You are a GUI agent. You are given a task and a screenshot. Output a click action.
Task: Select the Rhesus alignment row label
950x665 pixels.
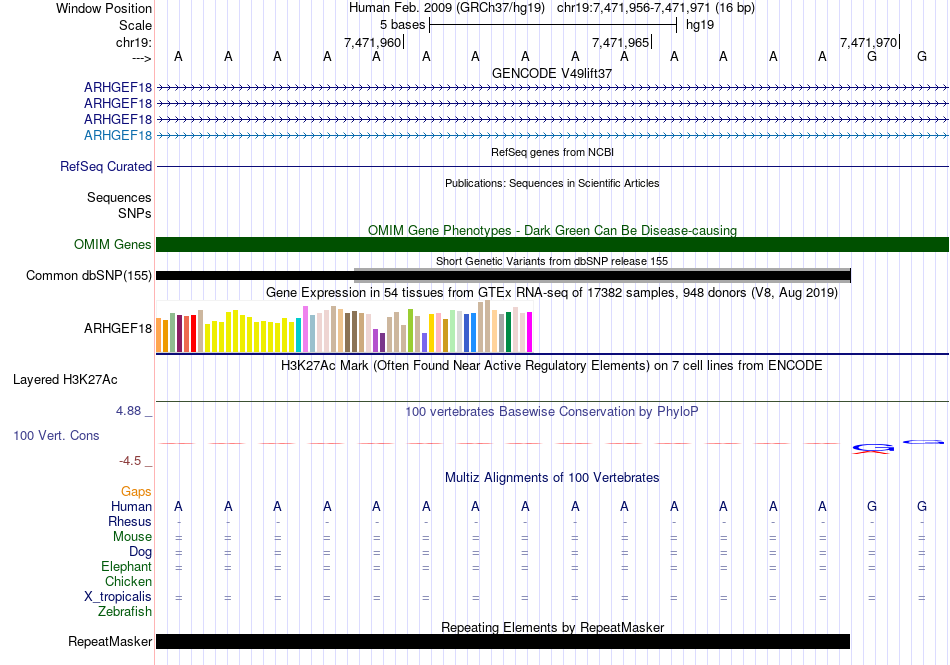(x=130, y=521)
